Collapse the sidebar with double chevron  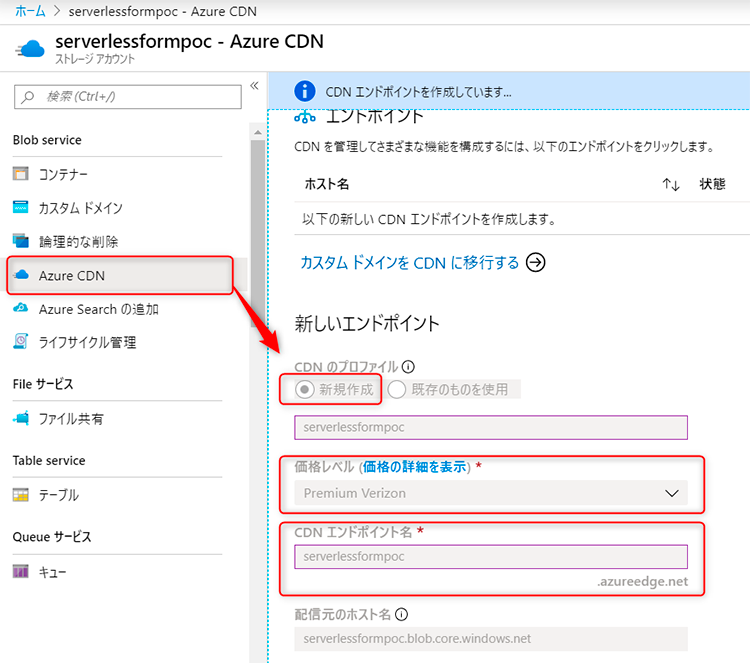point(254,86)
